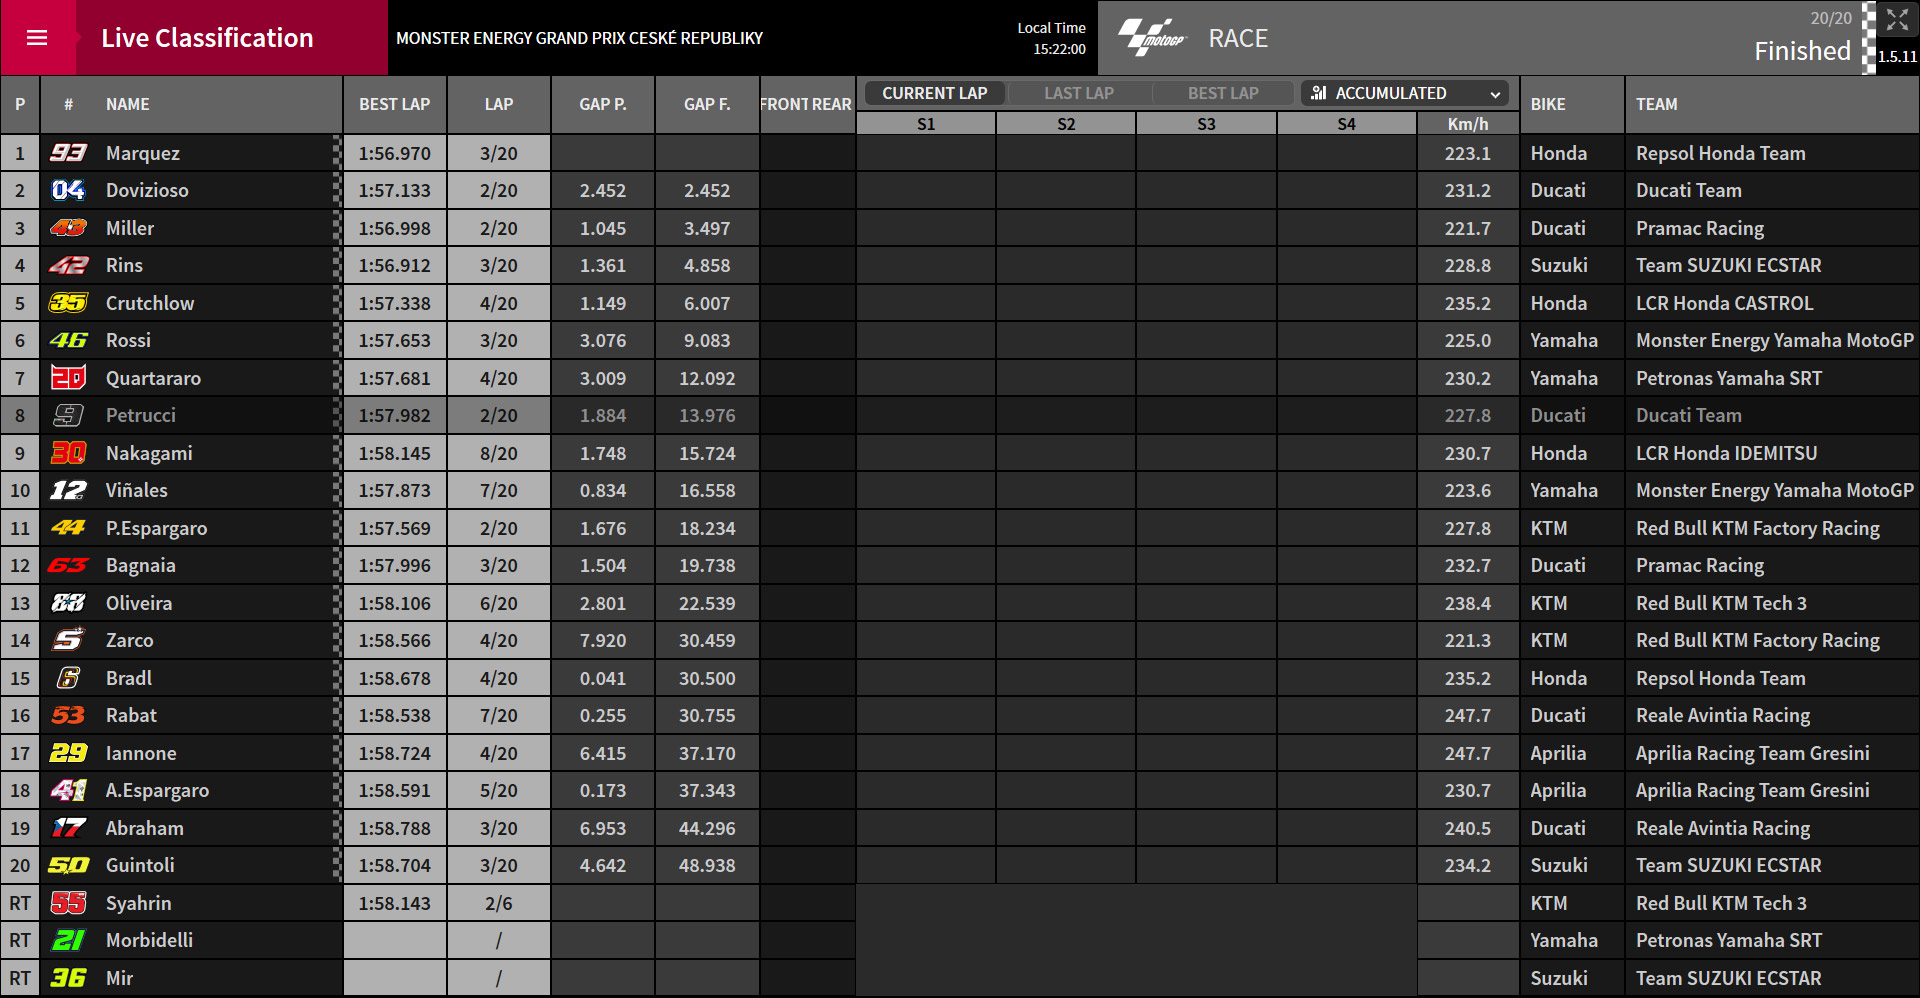
Task: Click Rins's best lap 1:56.912
Action: point(395,265)
